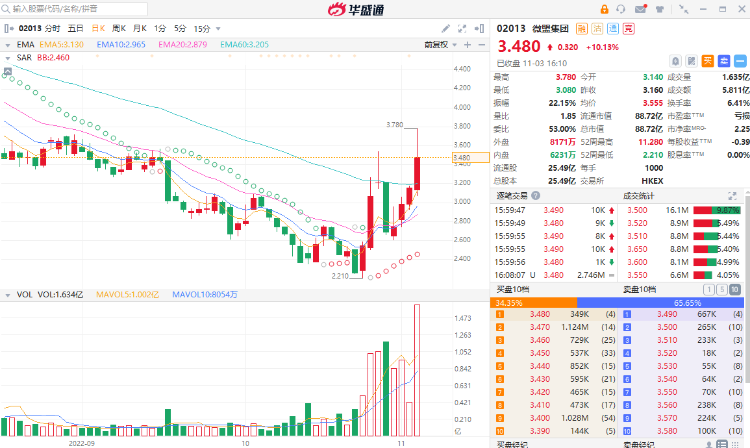Click 成交统计 trade statistics header
The height and width of the screenshot is (448, 750).
coord(639,196)
